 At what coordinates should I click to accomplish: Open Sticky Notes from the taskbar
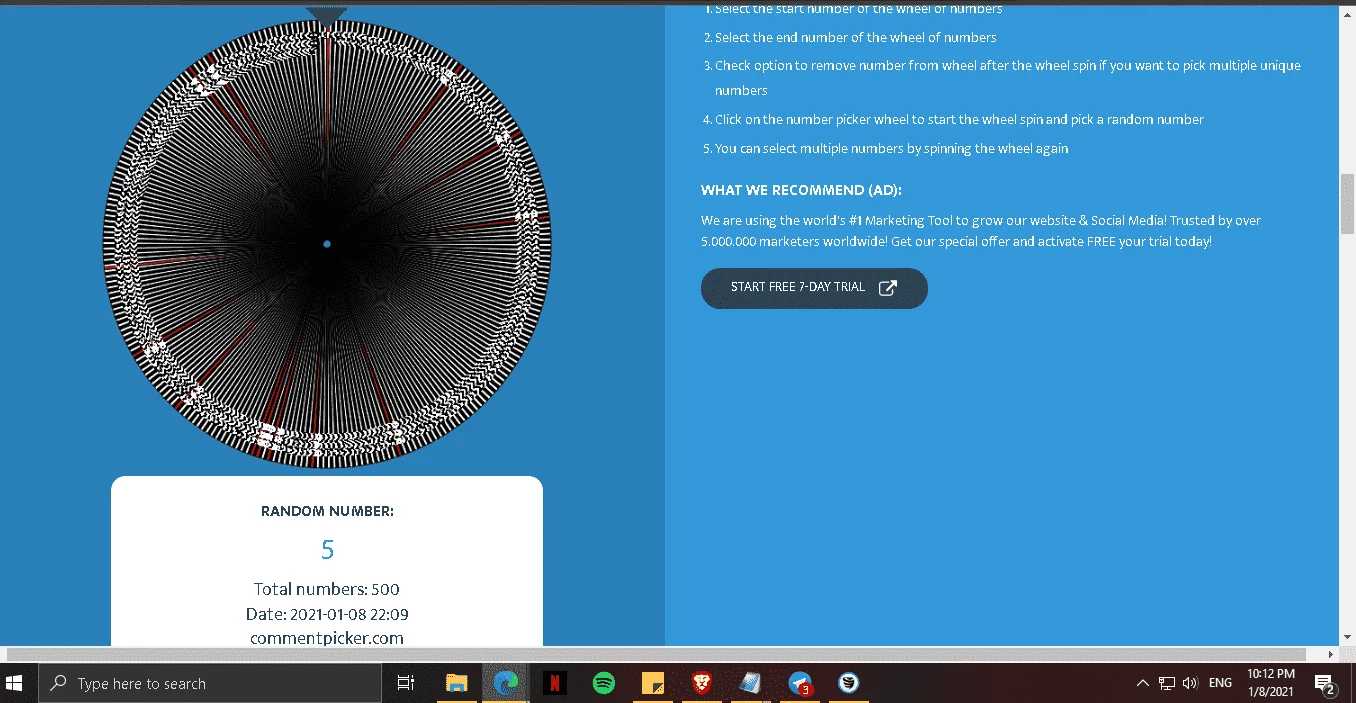[x=653, y=683]
